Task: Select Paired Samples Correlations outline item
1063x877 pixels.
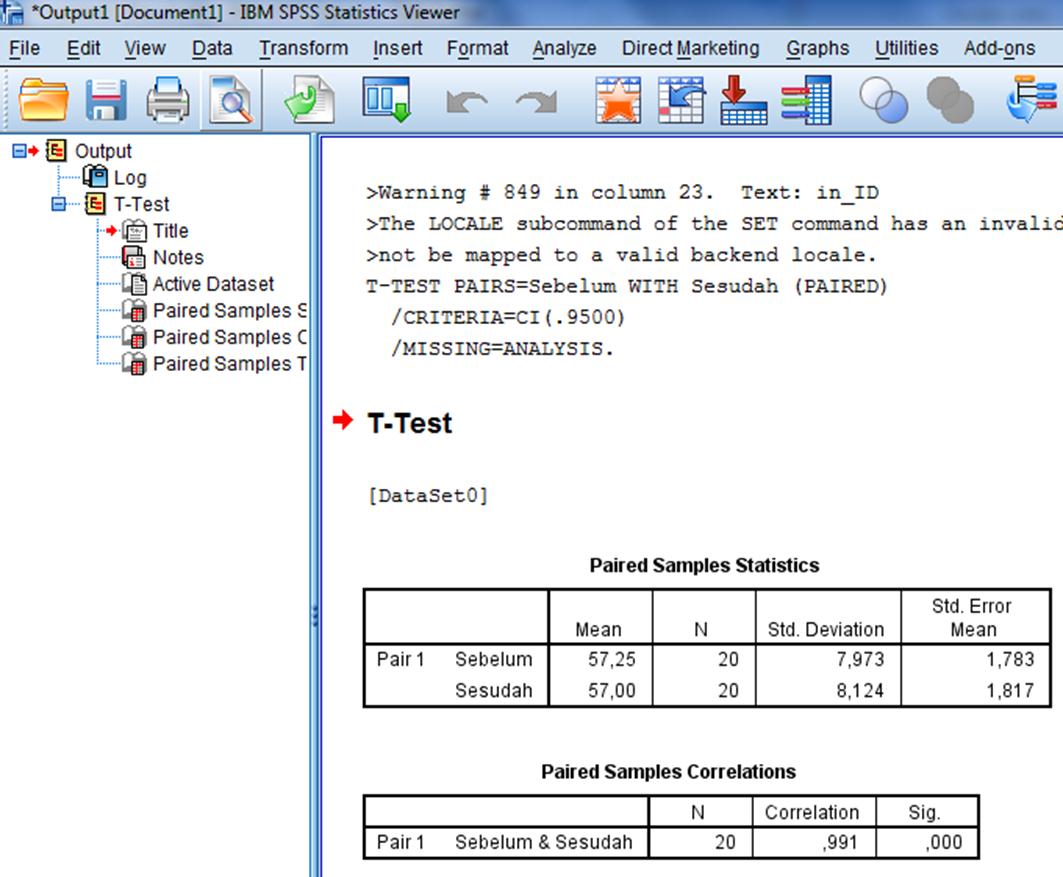Action: tap(229, 337)
